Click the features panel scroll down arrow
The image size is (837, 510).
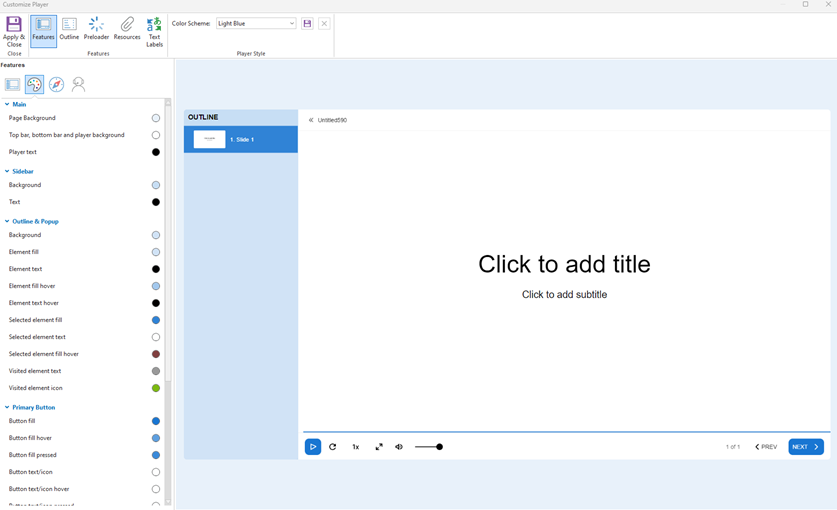[x=168, y=502]
